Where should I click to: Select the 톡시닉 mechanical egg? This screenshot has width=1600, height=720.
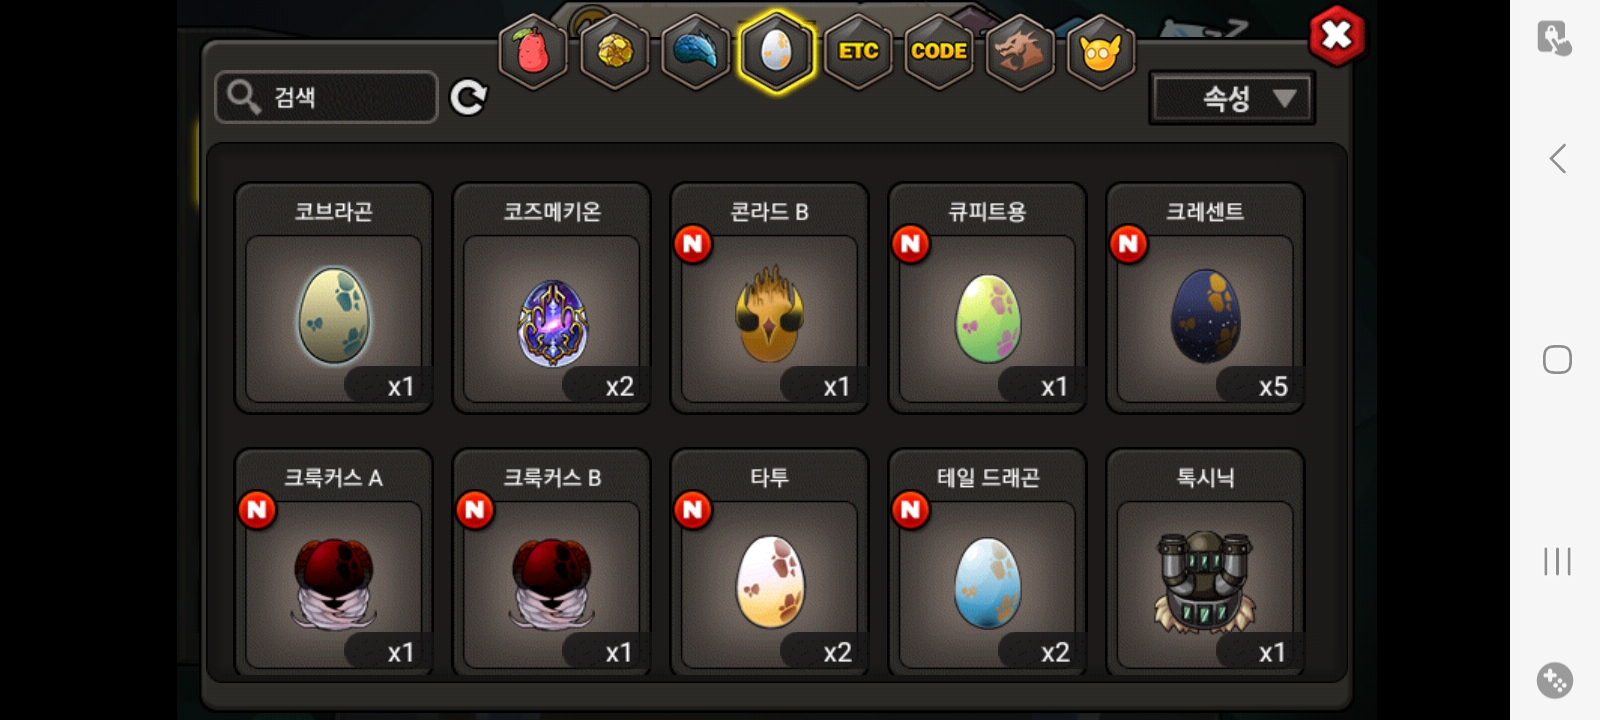pyautogui.click(x=1205, y=563)
